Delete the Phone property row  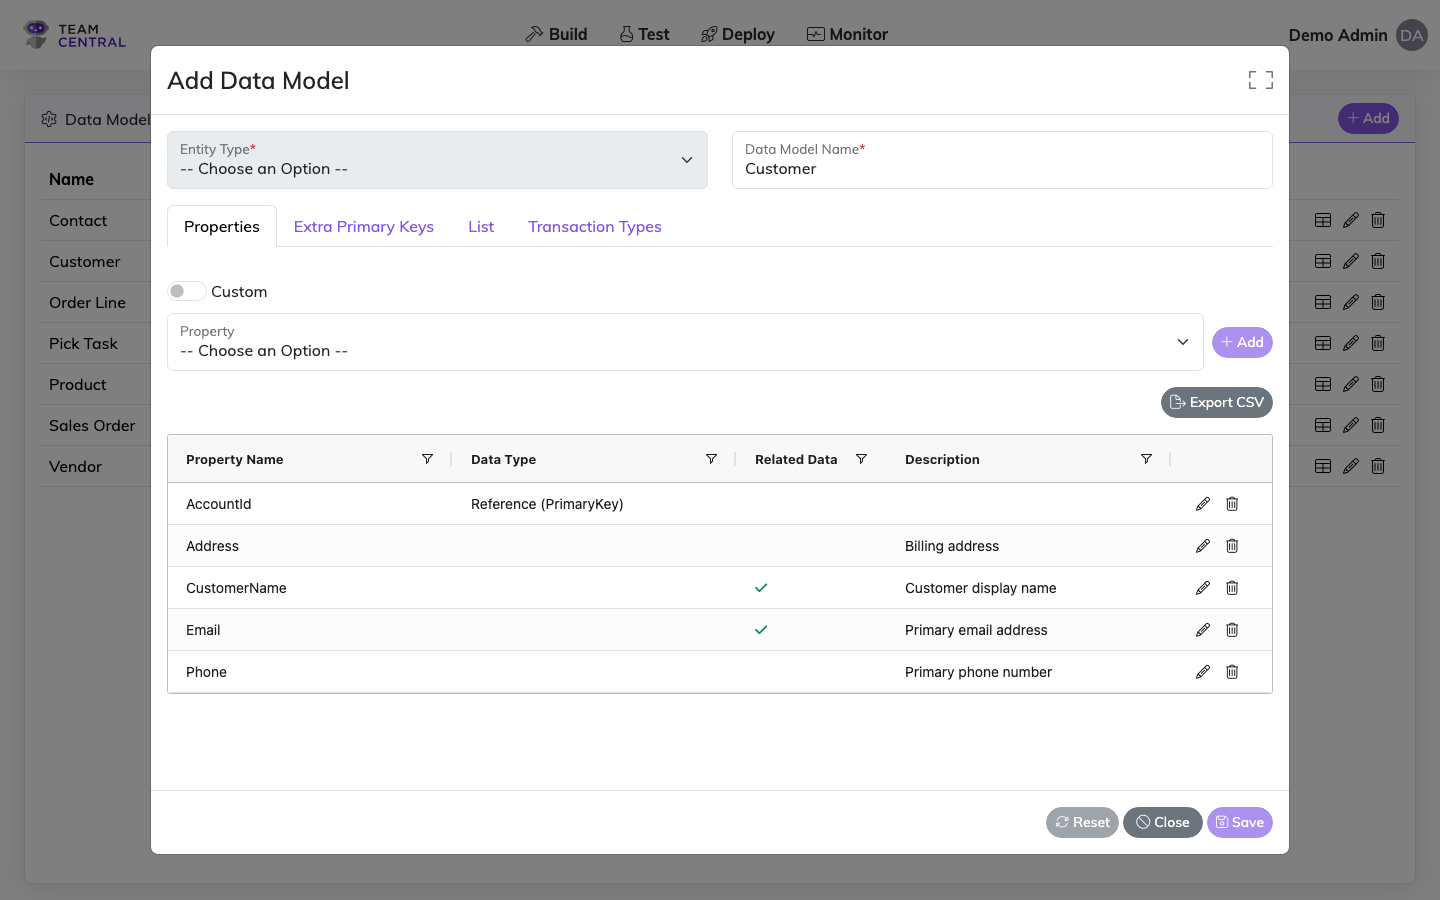point(1232,672)
